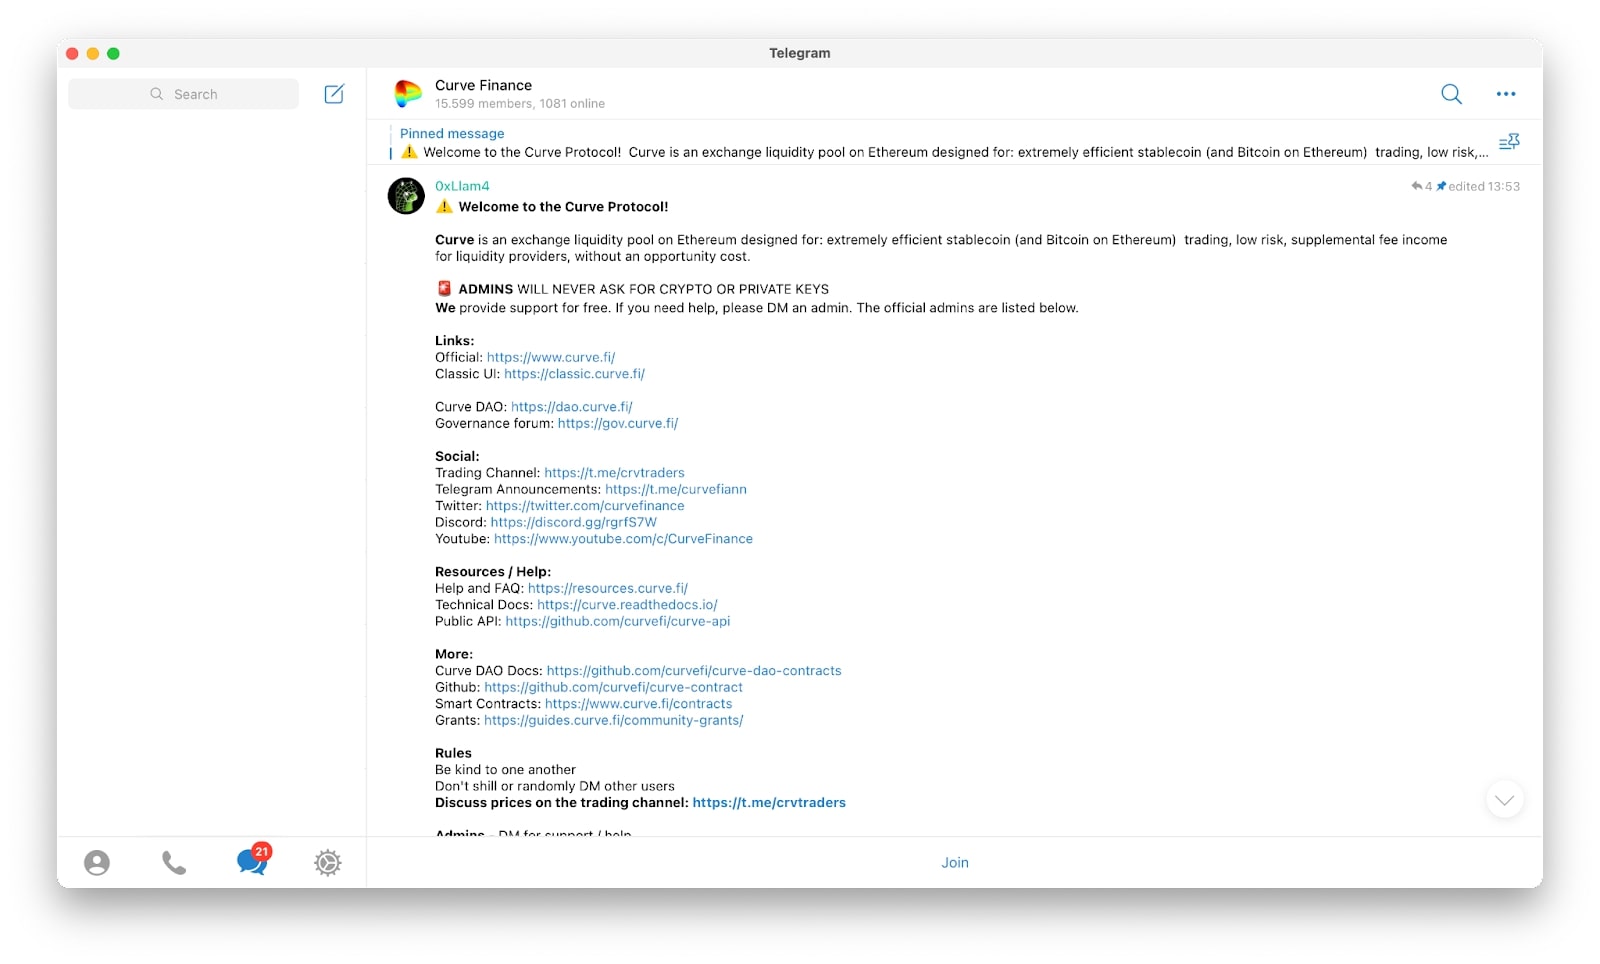Viewport: 1600px width, 964px height.
Task: Open the three-dot more options menu
Action: 1506,94
